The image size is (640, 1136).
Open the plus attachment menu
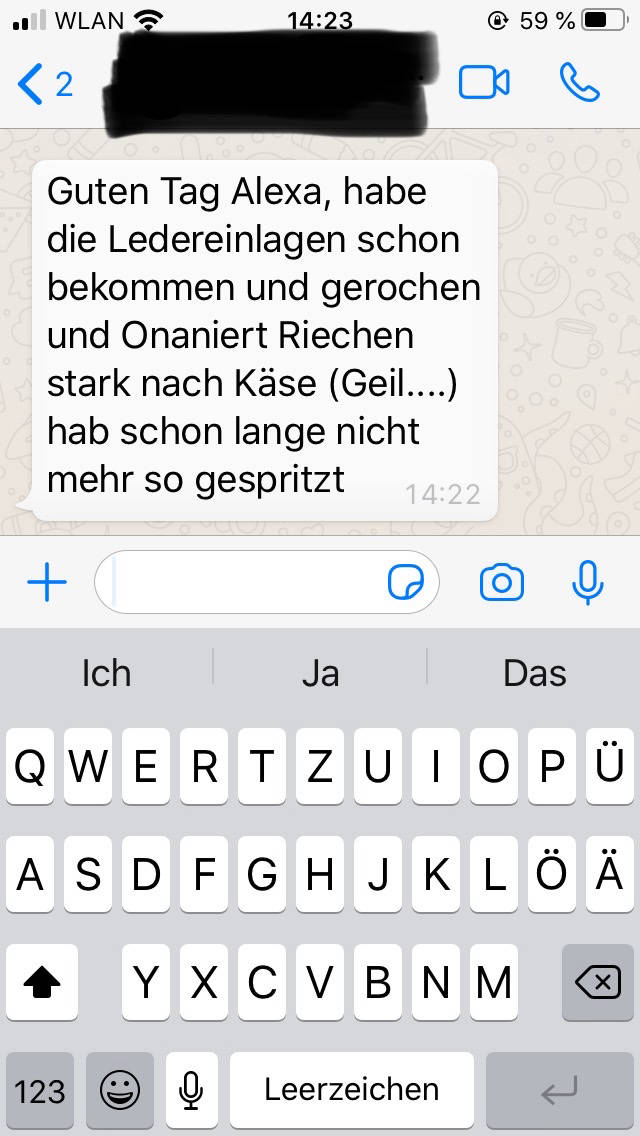pyautogui.click(x=47, y=582)
